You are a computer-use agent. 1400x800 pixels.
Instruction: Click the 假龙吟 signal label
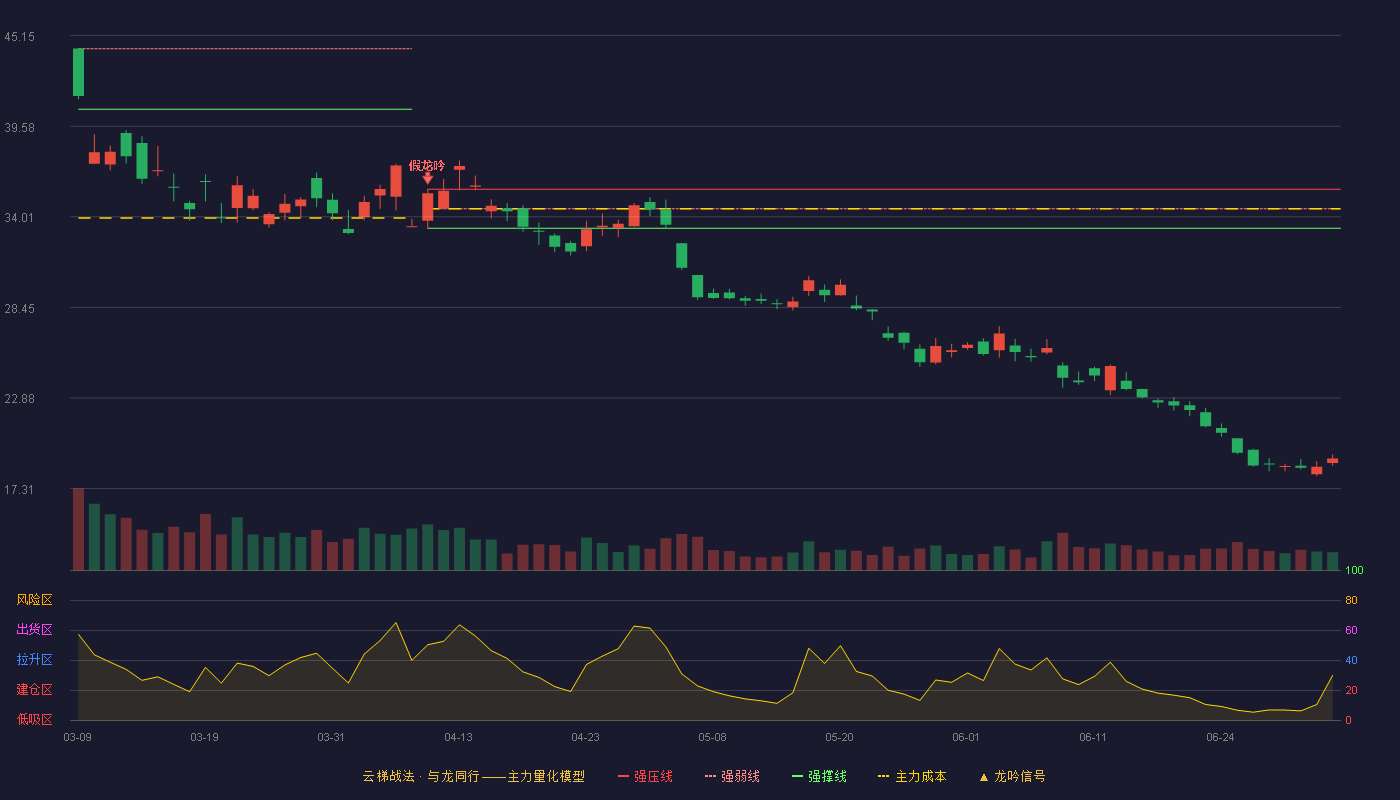click(427, 165)
